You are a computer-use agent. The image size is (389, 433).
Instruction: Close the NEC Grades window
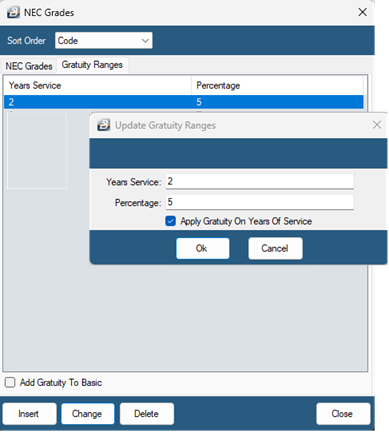(362, 12)
